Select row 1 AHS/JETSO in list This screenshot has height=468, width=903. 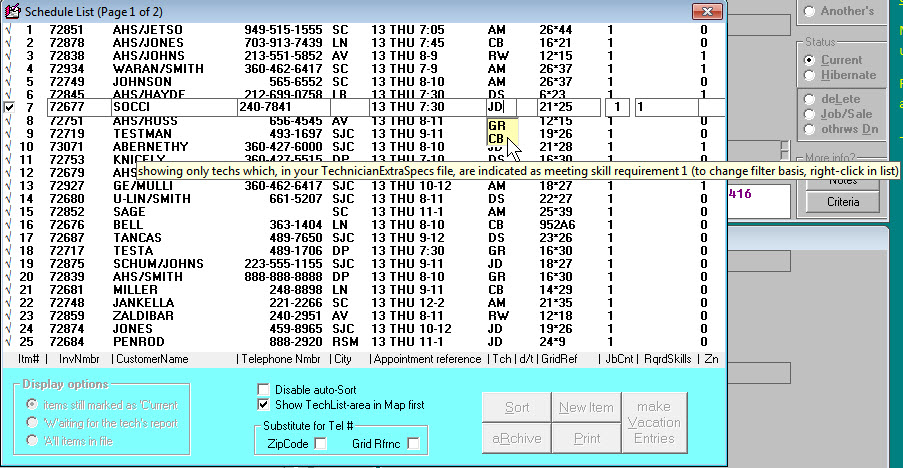point(150,30)
